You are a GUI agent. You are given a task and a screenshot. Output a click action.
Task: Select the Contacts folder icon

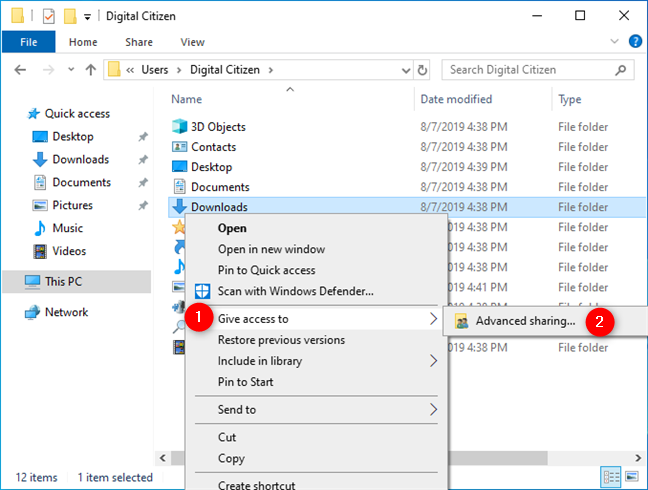tap(179, 147)
